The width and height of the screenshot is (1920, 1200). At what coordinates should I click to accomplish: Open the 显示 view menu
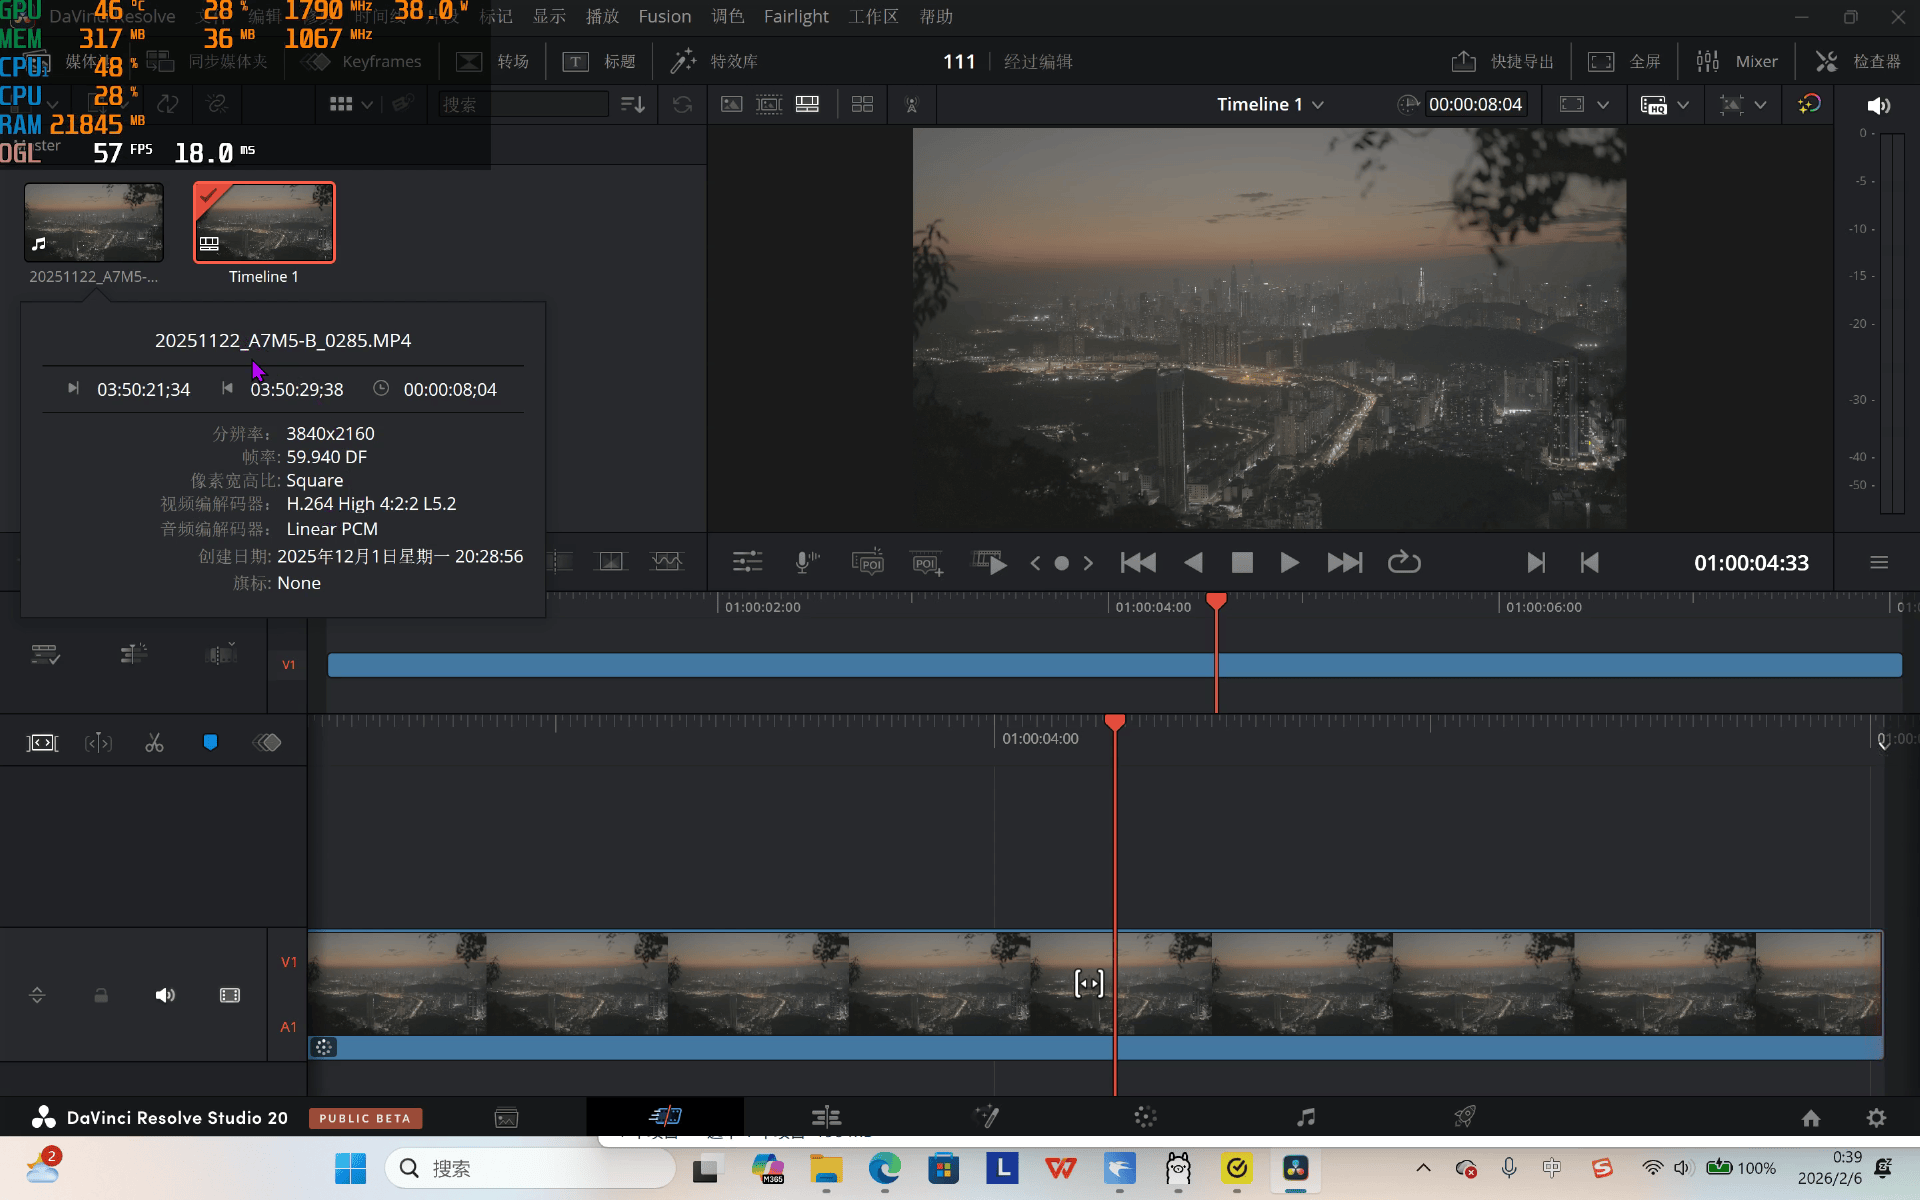tap(549, 16)
